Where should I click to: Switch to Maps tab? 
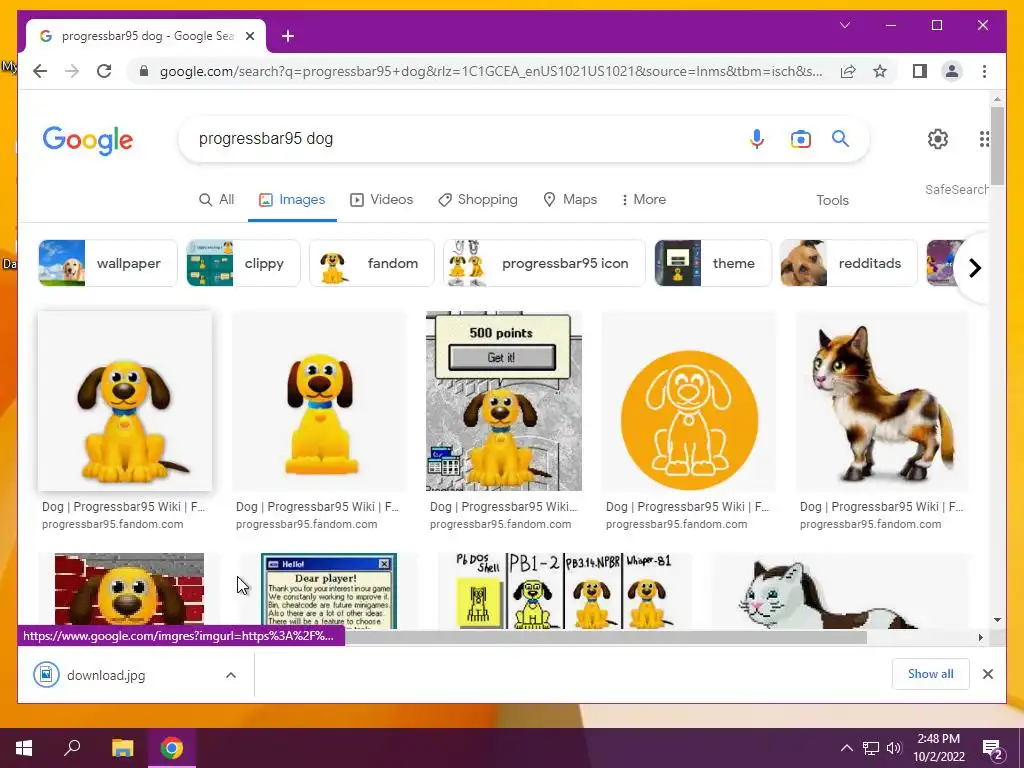tap(570, 200)
